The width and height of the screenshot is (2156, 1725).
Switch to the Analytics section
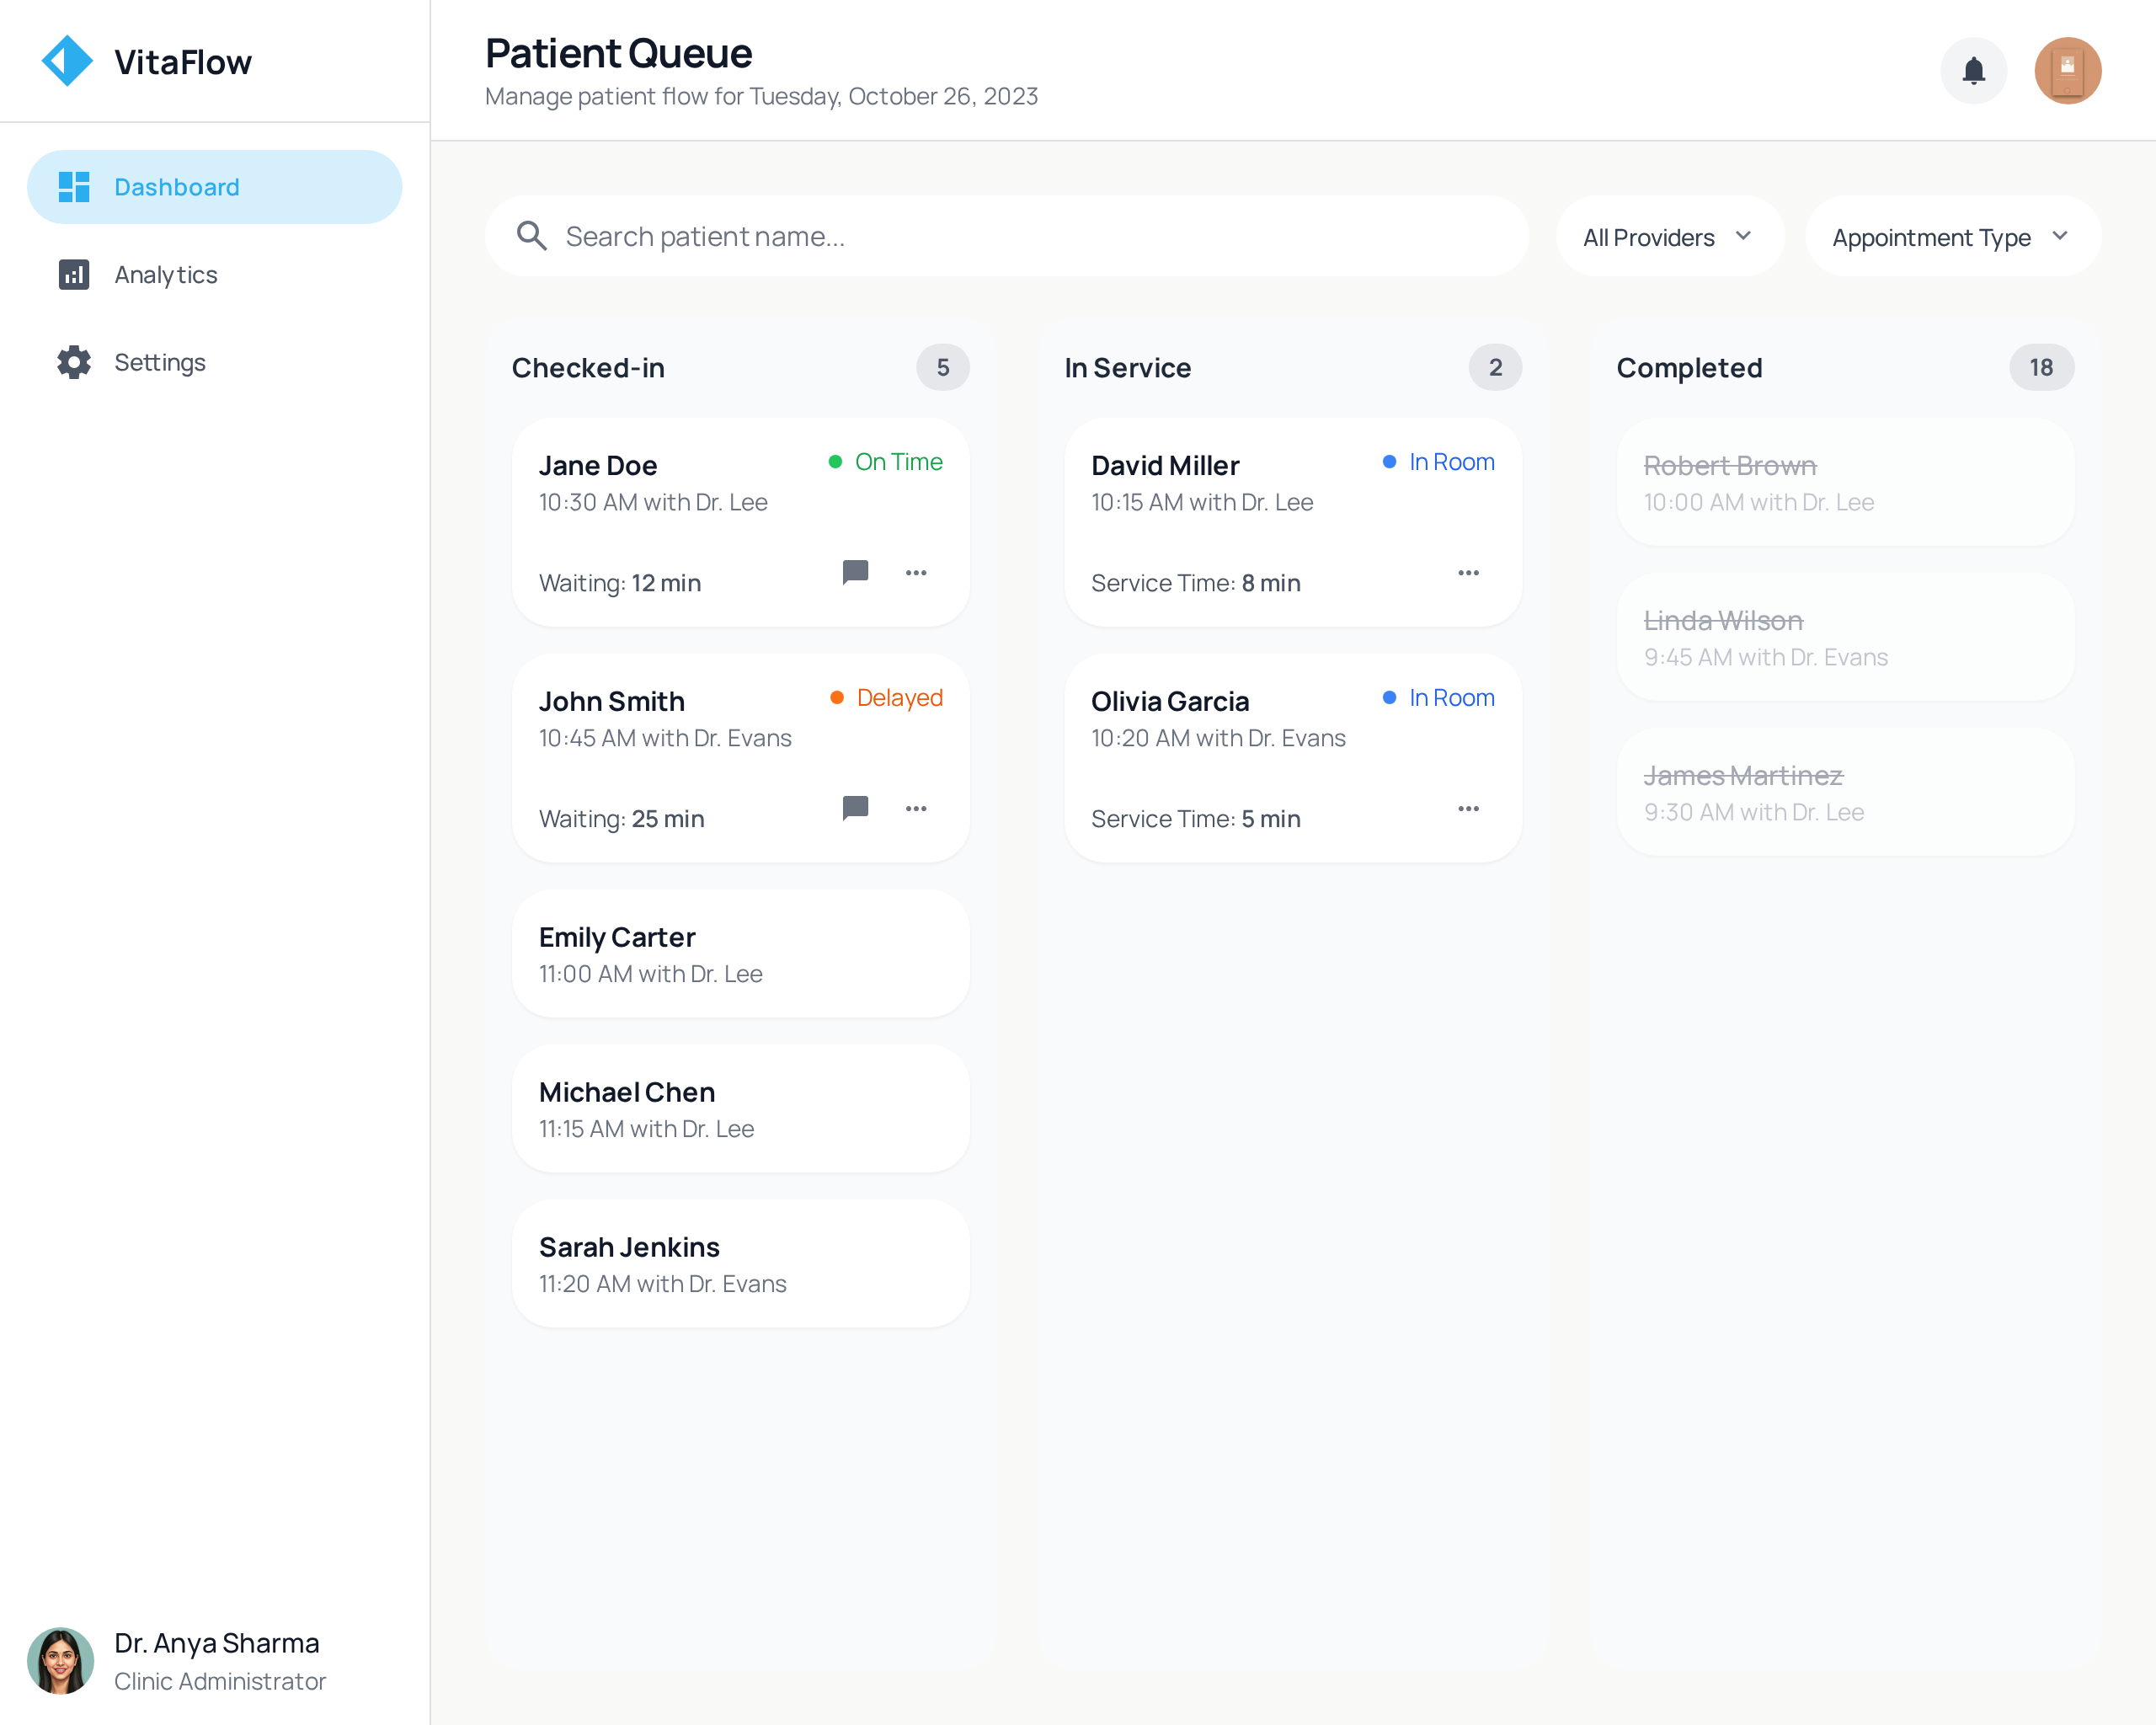coord(165,274)
